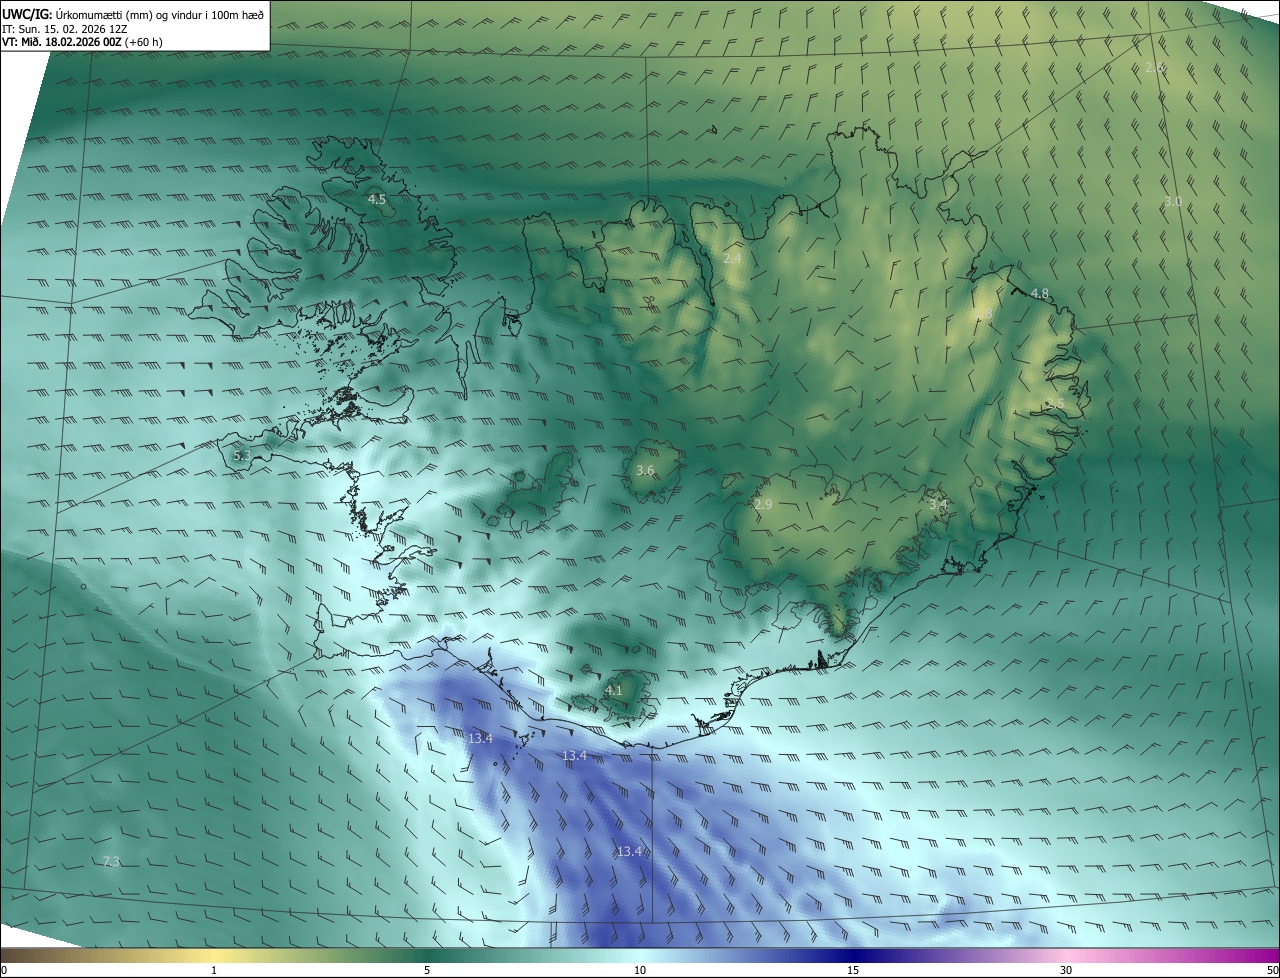Screen dimensions: 1280x978
Task: Click the 4.5 value label in the Westfjords
Action: tap(377, 200)
